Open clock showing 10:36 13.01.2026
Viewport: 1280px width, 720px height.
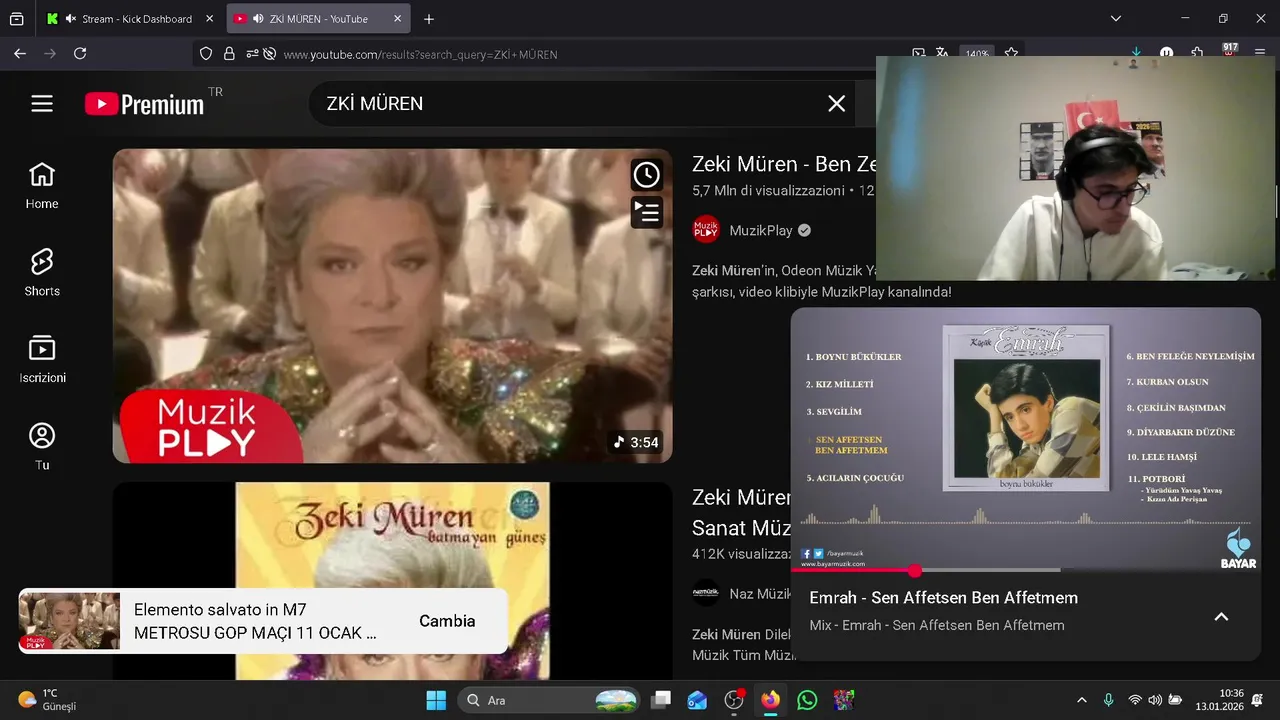(x=1219, y=700)
